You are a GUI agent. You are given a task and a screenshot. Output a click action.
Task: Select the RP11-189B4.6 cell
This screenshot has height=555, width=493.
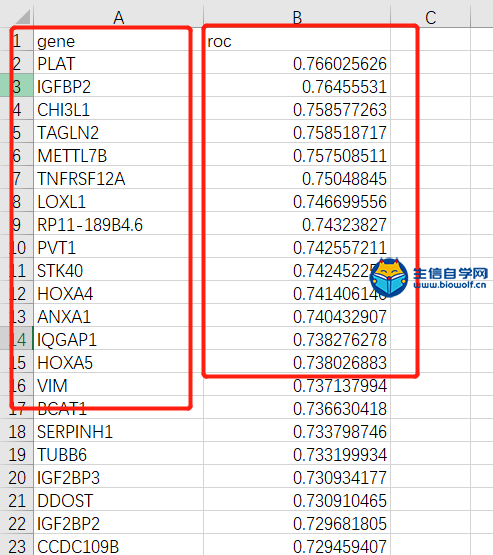[119, 224]
